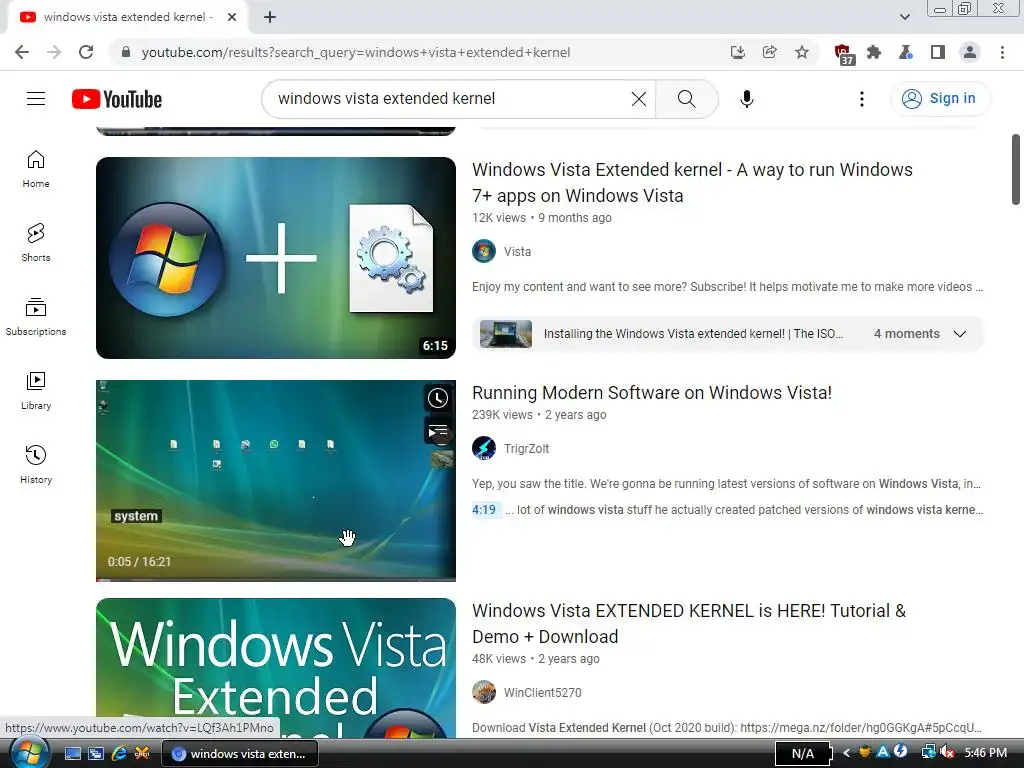Launch Internet Explorer from quick launch

coord(119,753)
